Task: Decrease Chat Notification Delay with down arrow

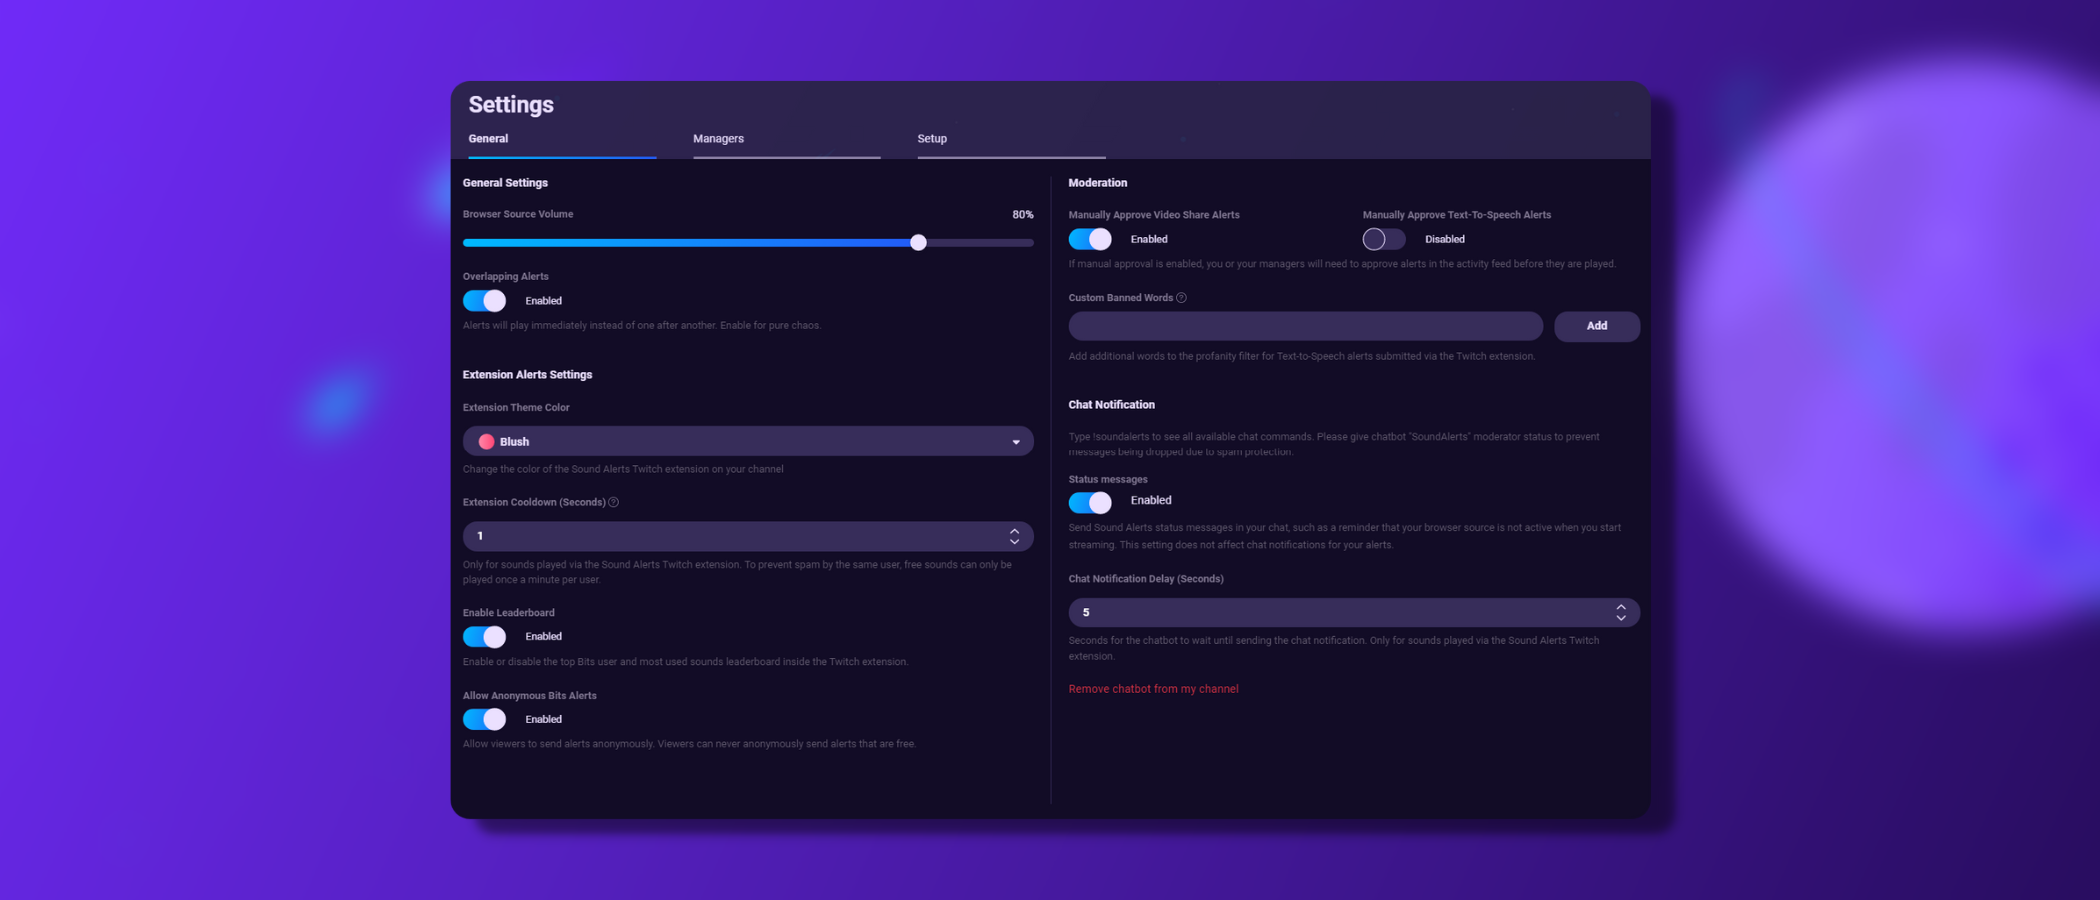Action: [x=1621, y=617]
